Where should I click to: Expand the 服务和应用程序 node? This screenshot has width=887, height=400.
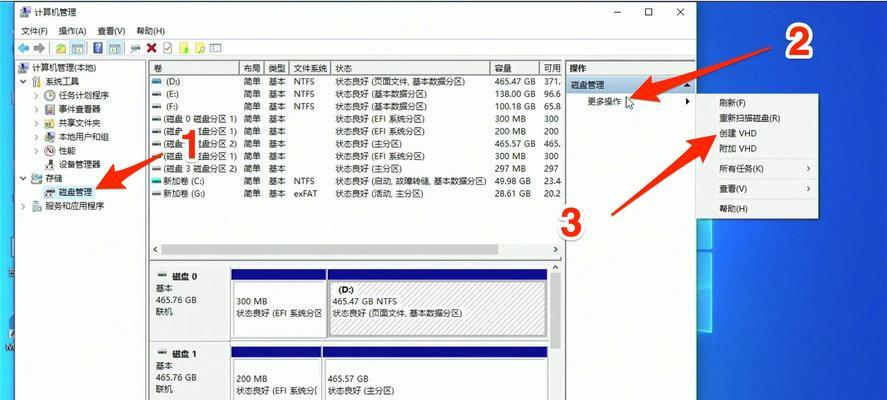pos(23,207)
